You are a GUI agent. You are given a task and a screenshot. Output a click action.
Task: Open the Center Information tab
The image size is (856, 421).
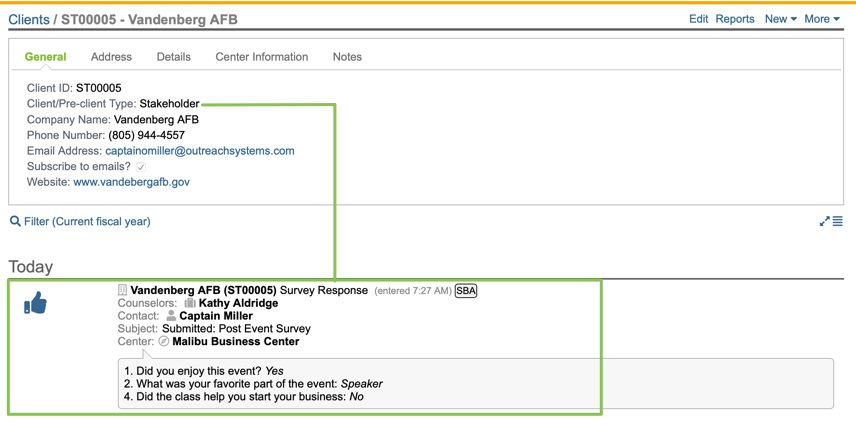click(262, 57)
